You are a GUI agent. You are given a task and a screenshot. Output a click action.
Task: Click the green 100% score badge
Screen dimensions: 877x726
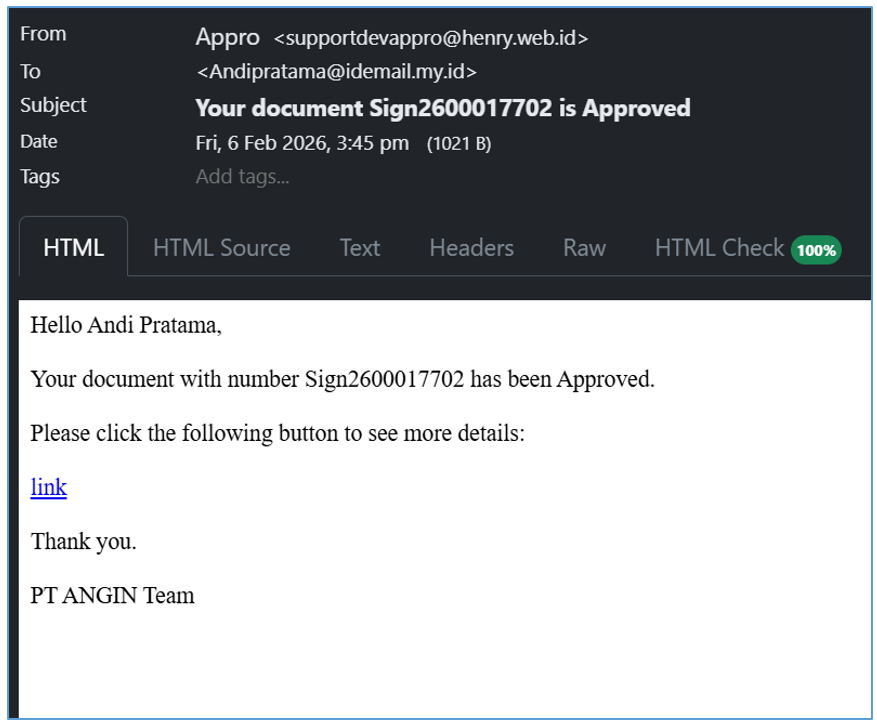pyautogui.click(x=816, y=250)
